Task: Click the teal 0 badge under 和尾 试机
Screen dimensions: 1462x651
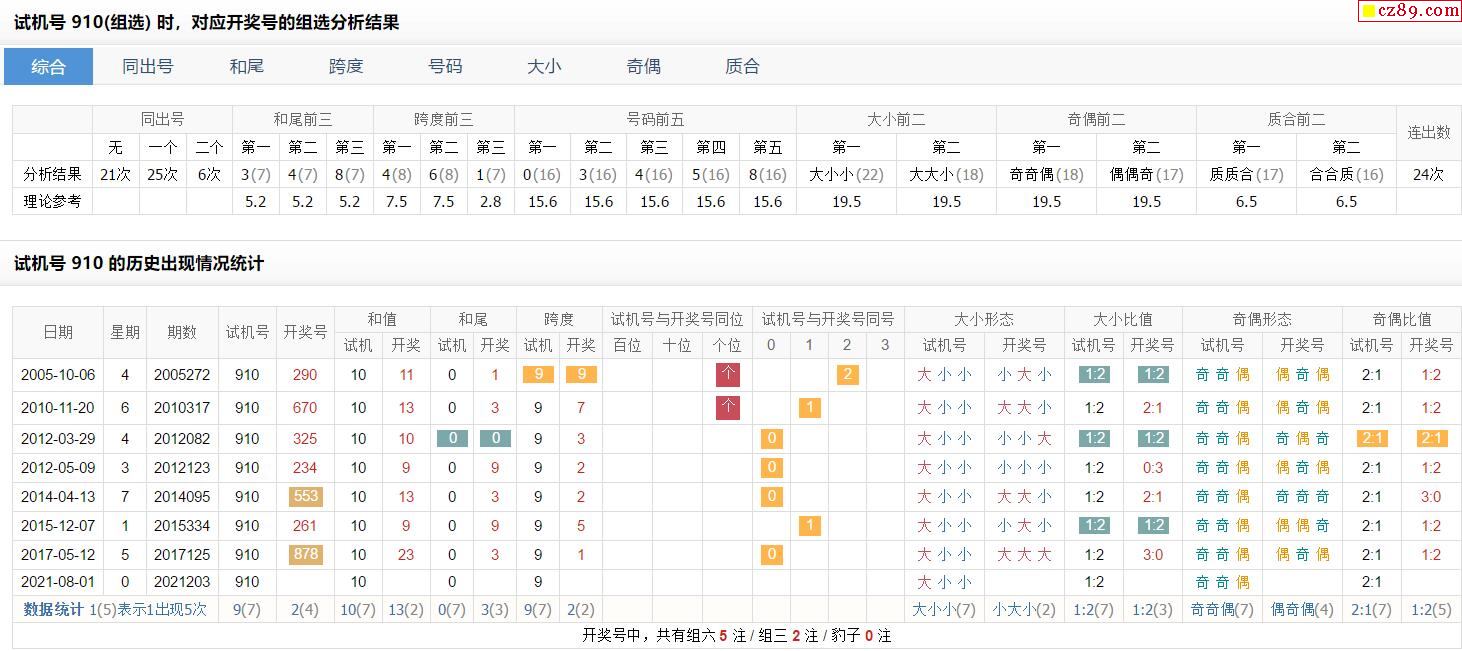Action: pyautogui.click(x=452, y=438)
